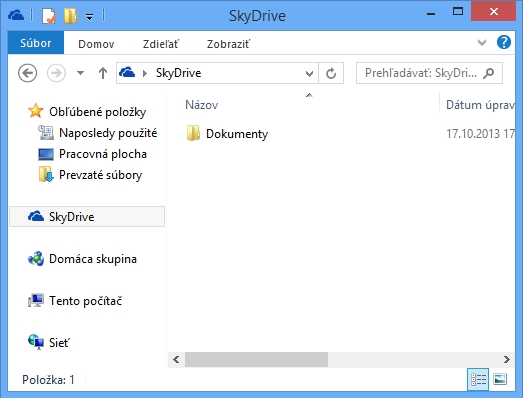Refresh the SkyDrive folder view
Screen dimensions: 523x398
tap(331, 73)
